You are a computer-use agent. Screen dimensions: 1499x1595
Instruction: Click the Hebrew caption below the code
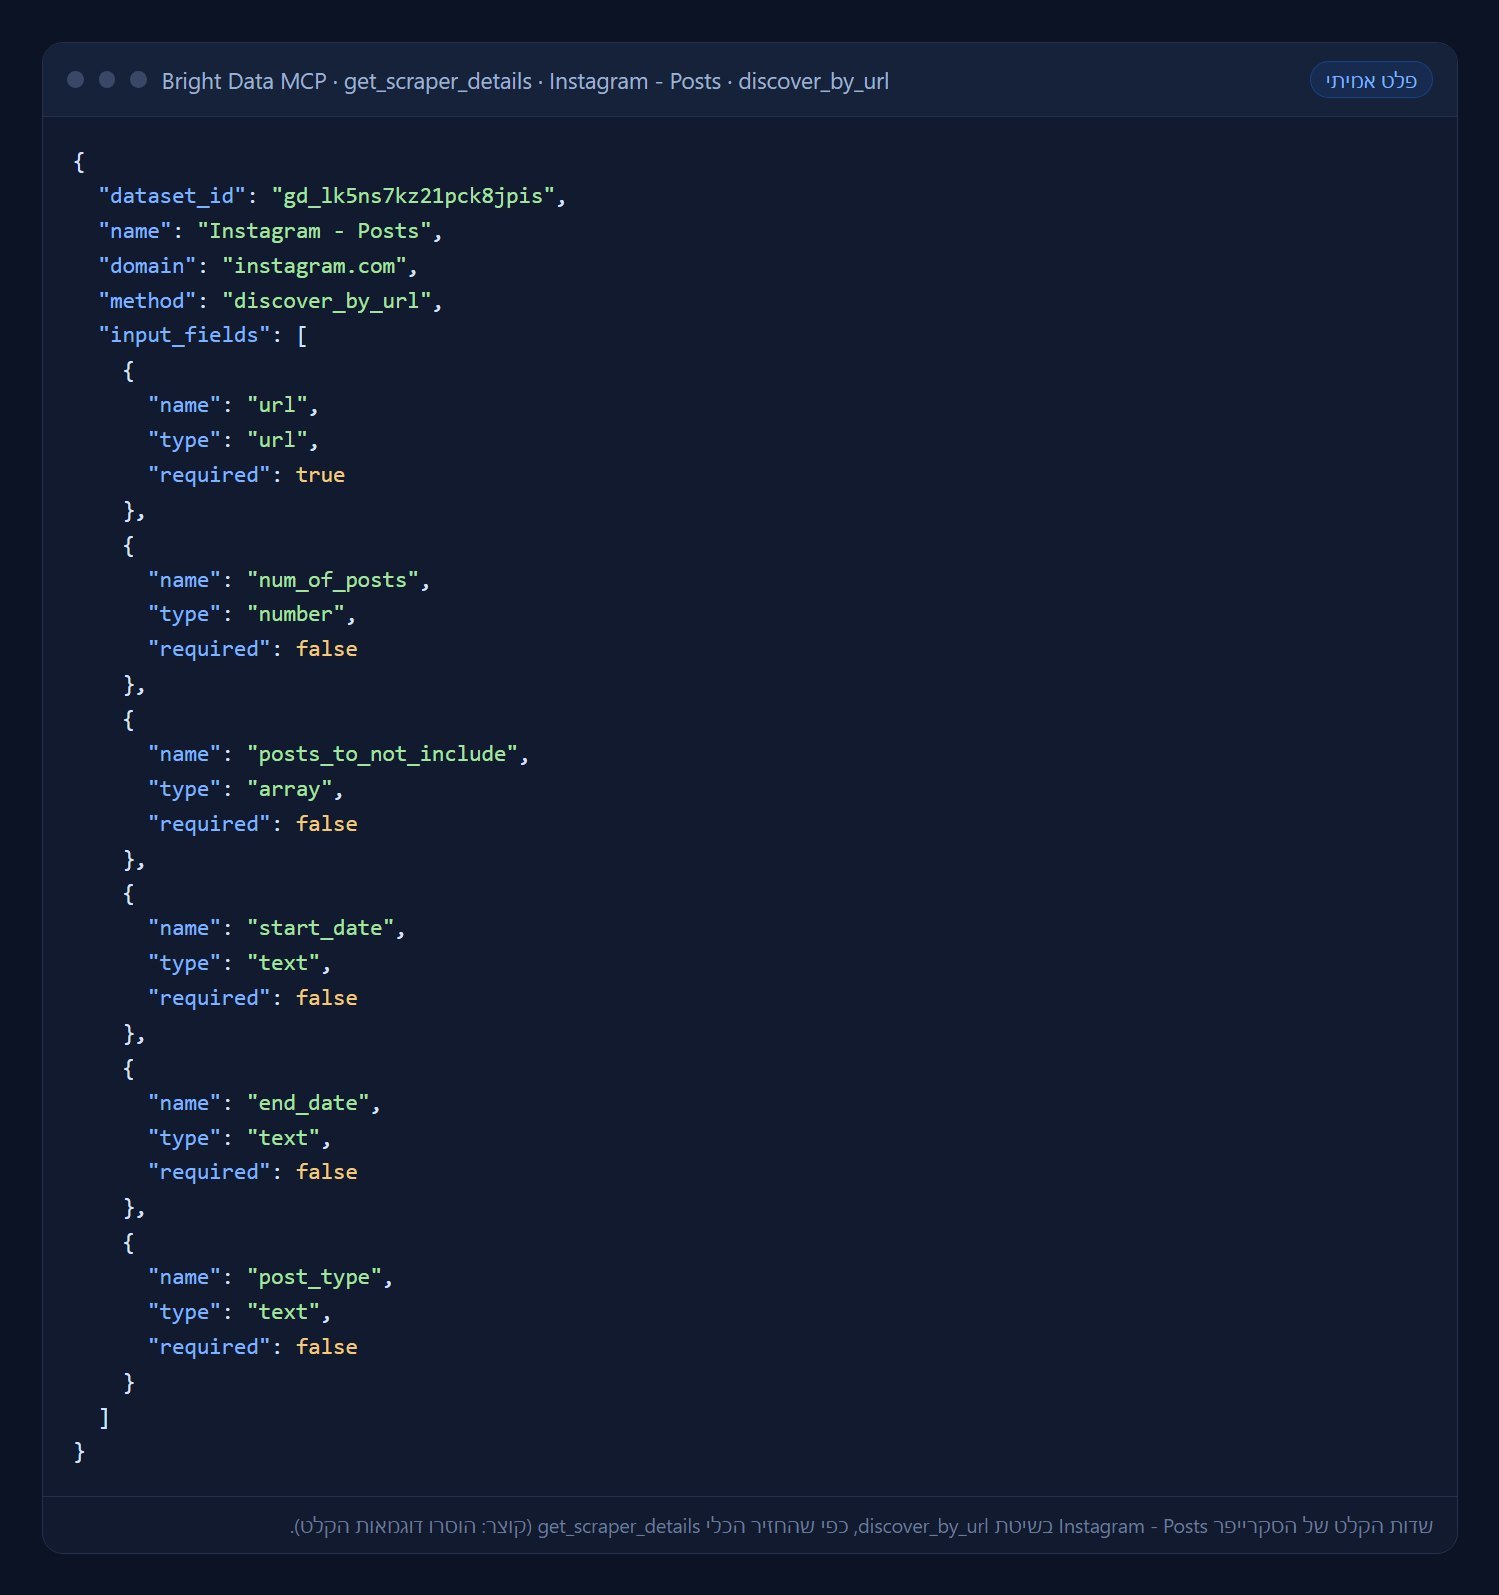click(x=861, y=1526)
